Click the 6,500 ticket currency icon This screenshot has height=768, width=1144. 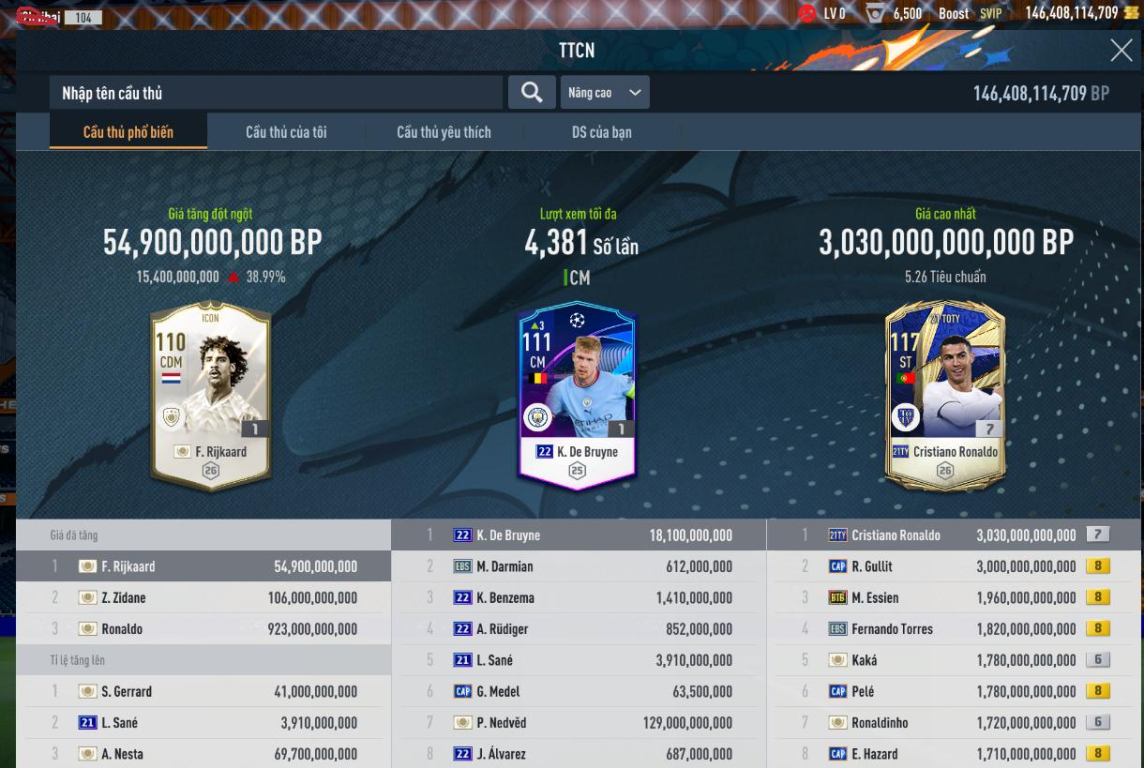tap(876, 13)
